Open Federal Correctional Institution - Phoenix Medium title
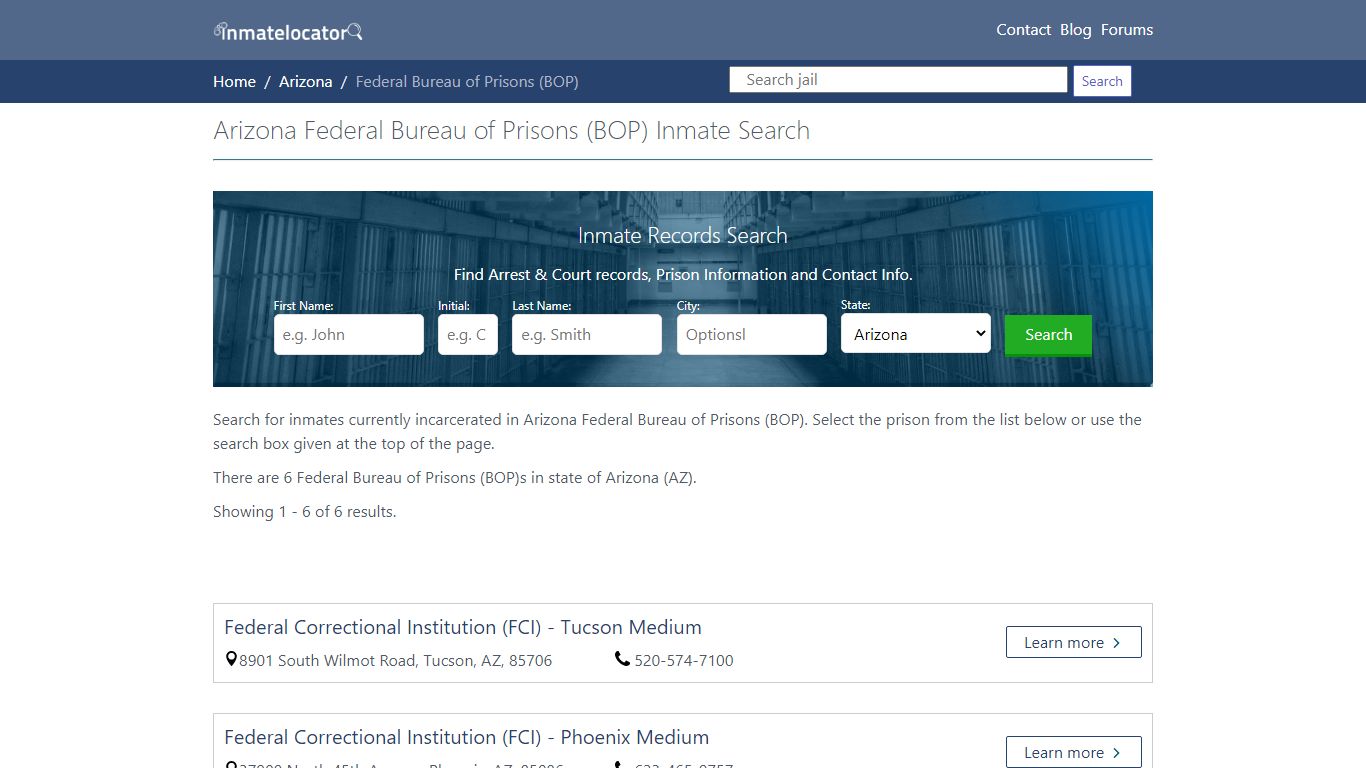Image resolution: width=1366 pixels, height=768 pixels. 467,737
